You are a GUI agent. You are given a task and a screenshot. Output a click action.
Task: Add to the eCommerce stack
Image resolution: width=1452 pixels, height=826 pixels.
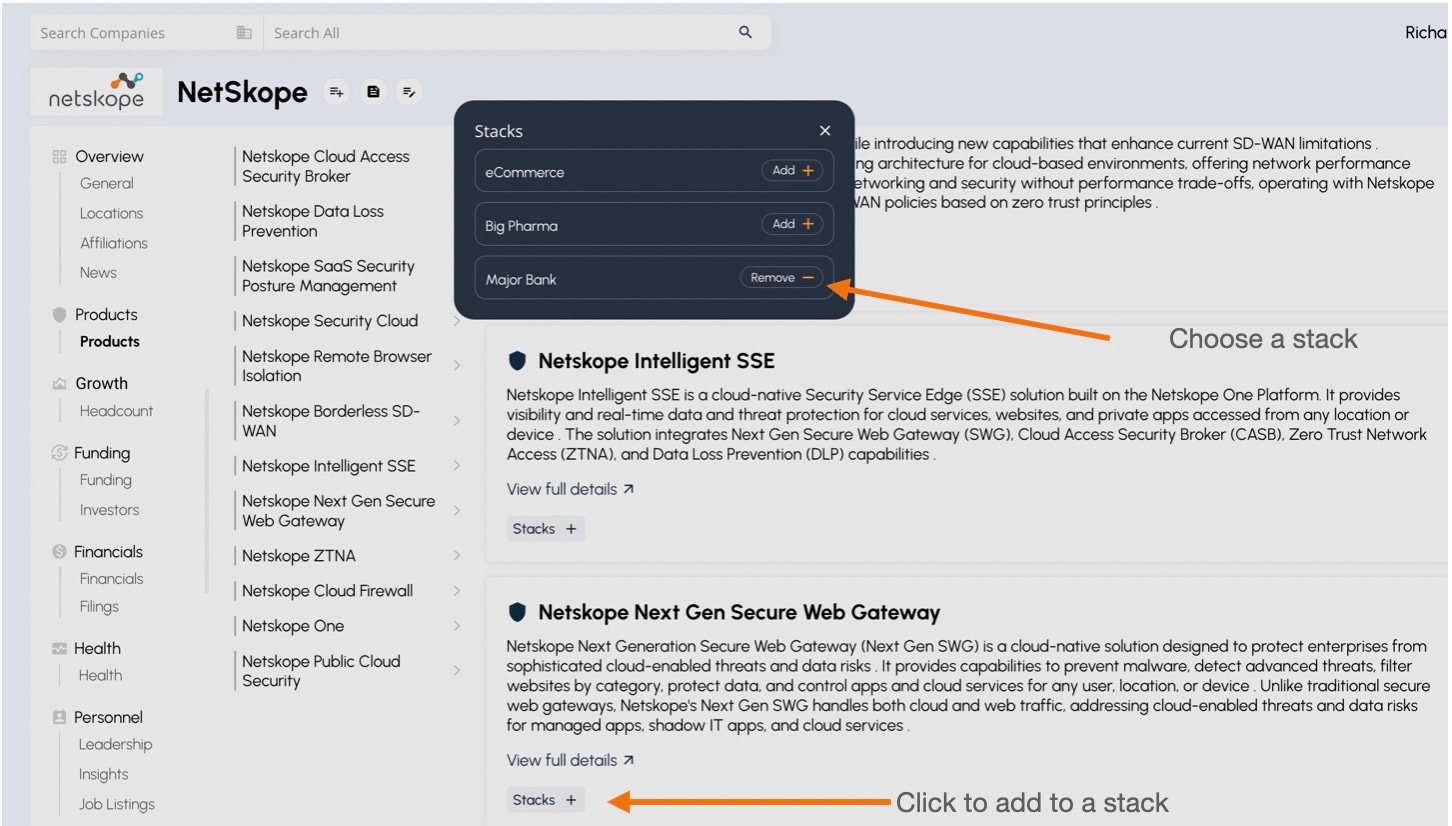(793, 171)
